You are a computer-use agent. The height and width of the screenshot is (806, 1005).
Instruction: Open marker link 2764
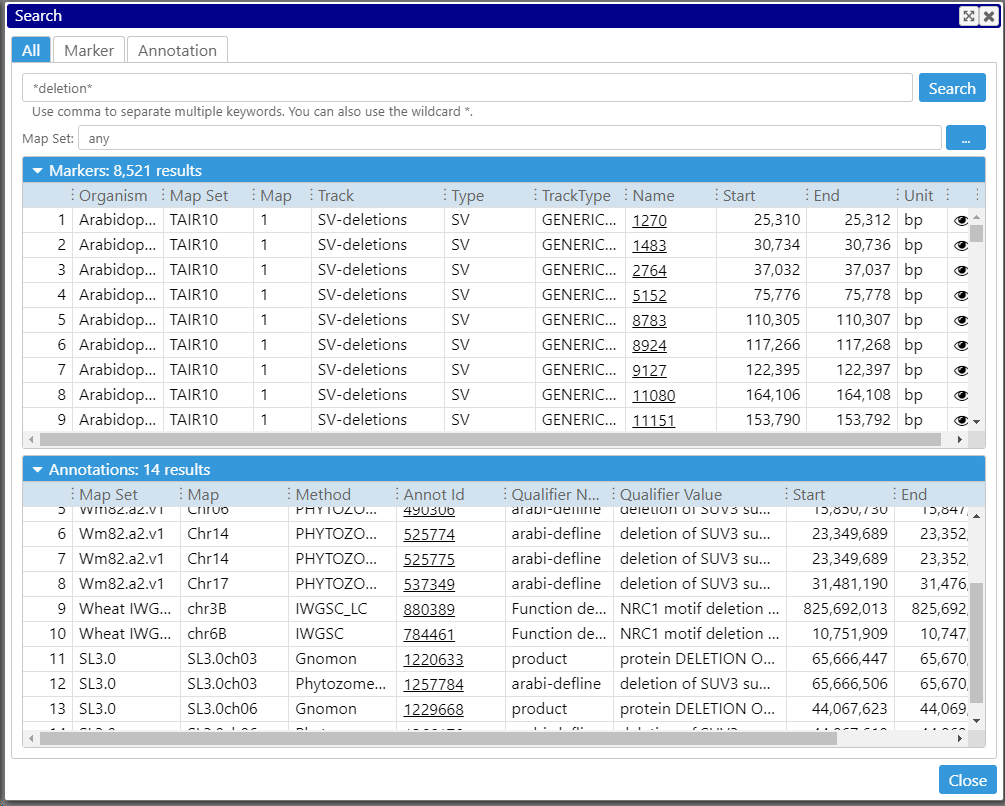pyautogui.click(x=649, y=270)
